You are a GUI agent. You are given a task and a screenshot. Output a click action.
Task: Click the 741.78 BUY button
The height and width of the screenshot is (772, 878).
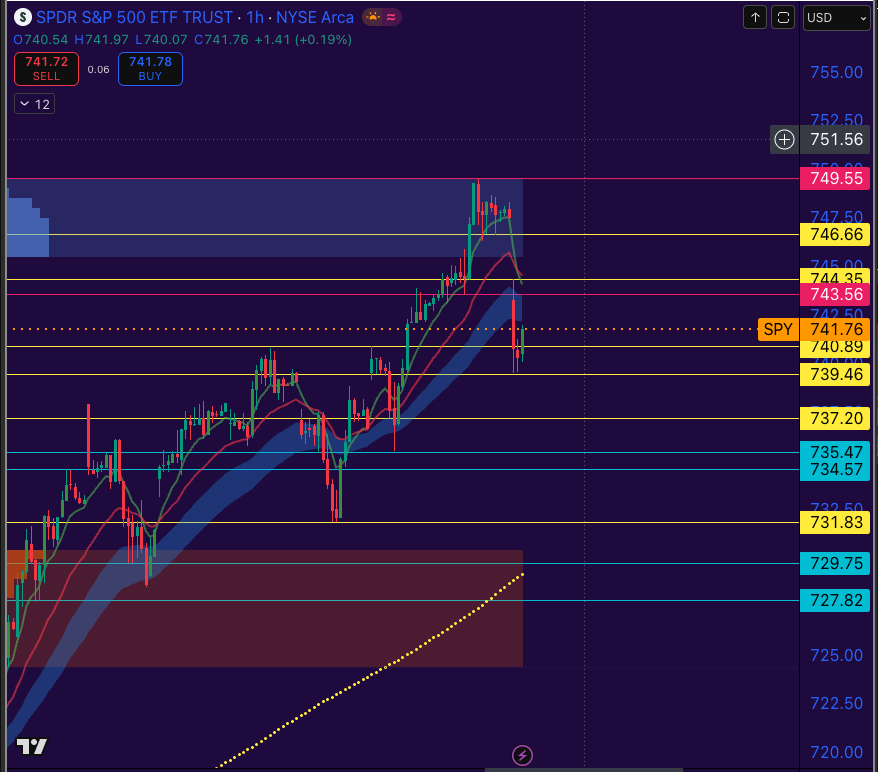[x=150, y=69]
